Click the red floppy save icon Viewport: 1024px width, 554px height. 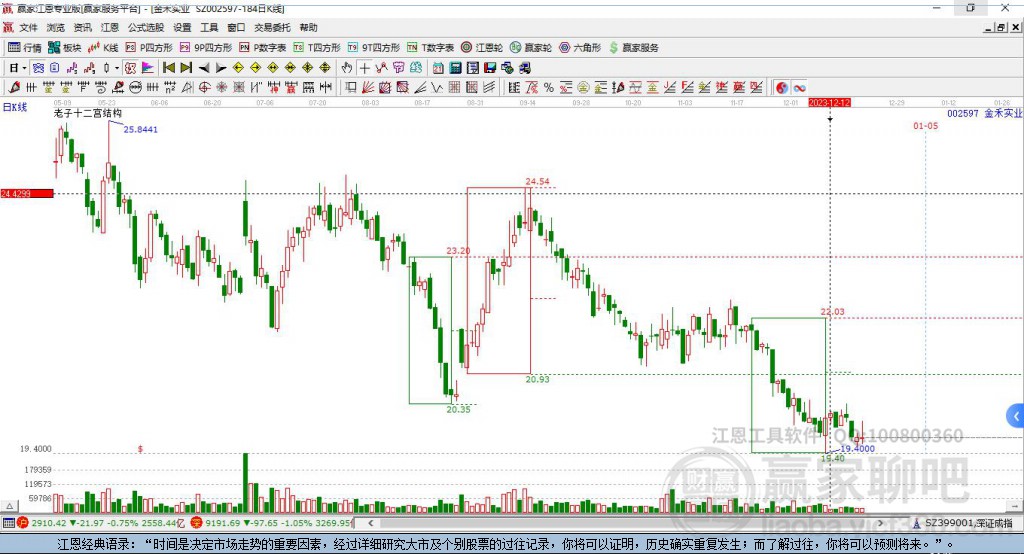[490, 67]
